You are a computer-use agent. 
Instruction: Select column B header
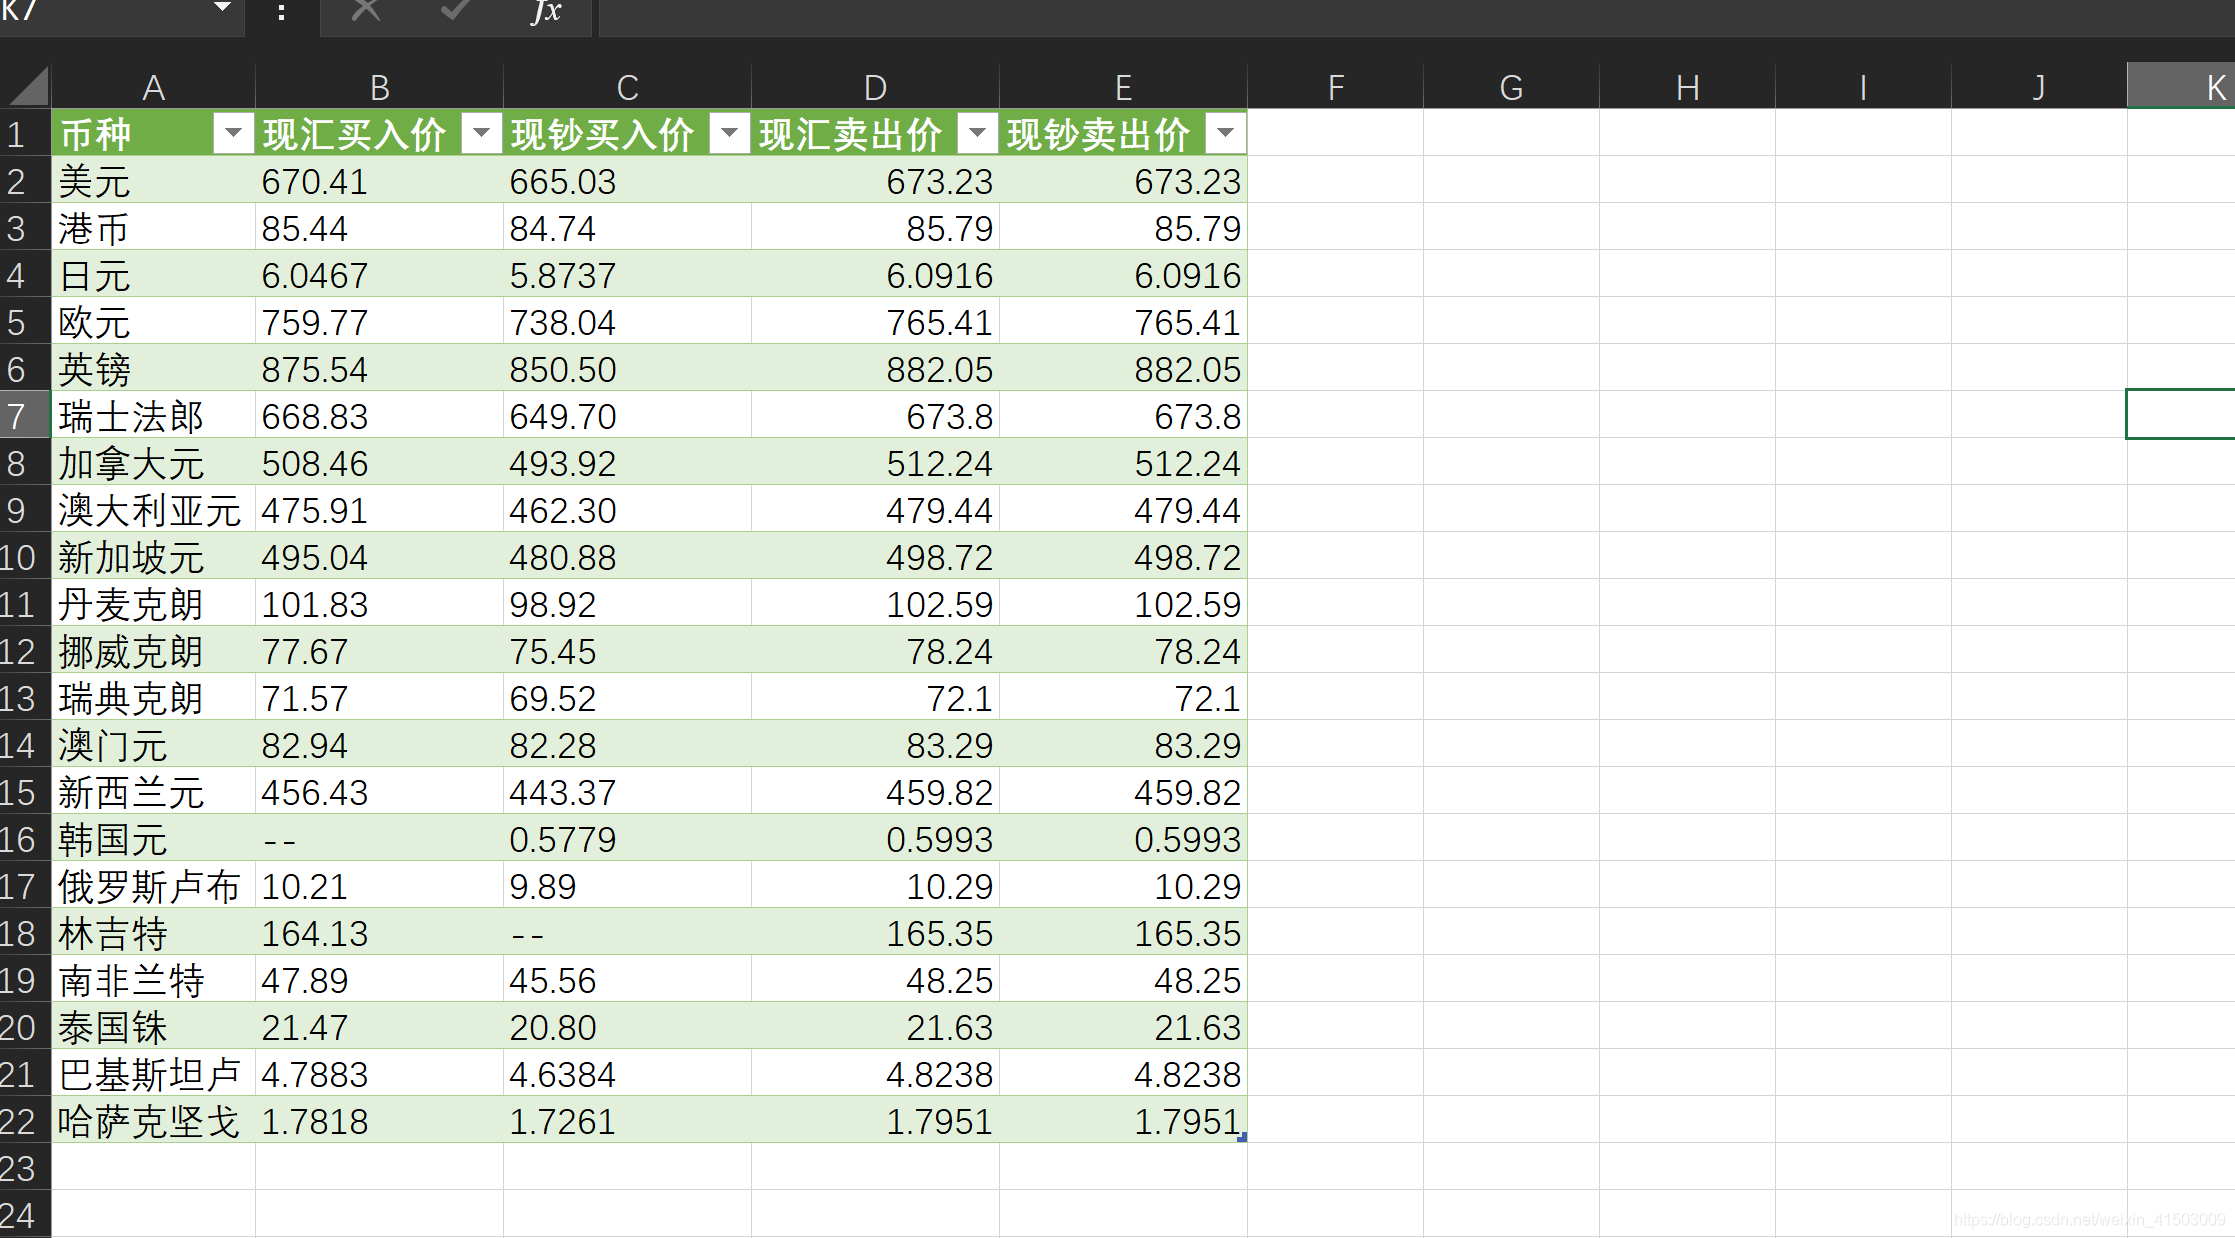[x=380, y=87]
